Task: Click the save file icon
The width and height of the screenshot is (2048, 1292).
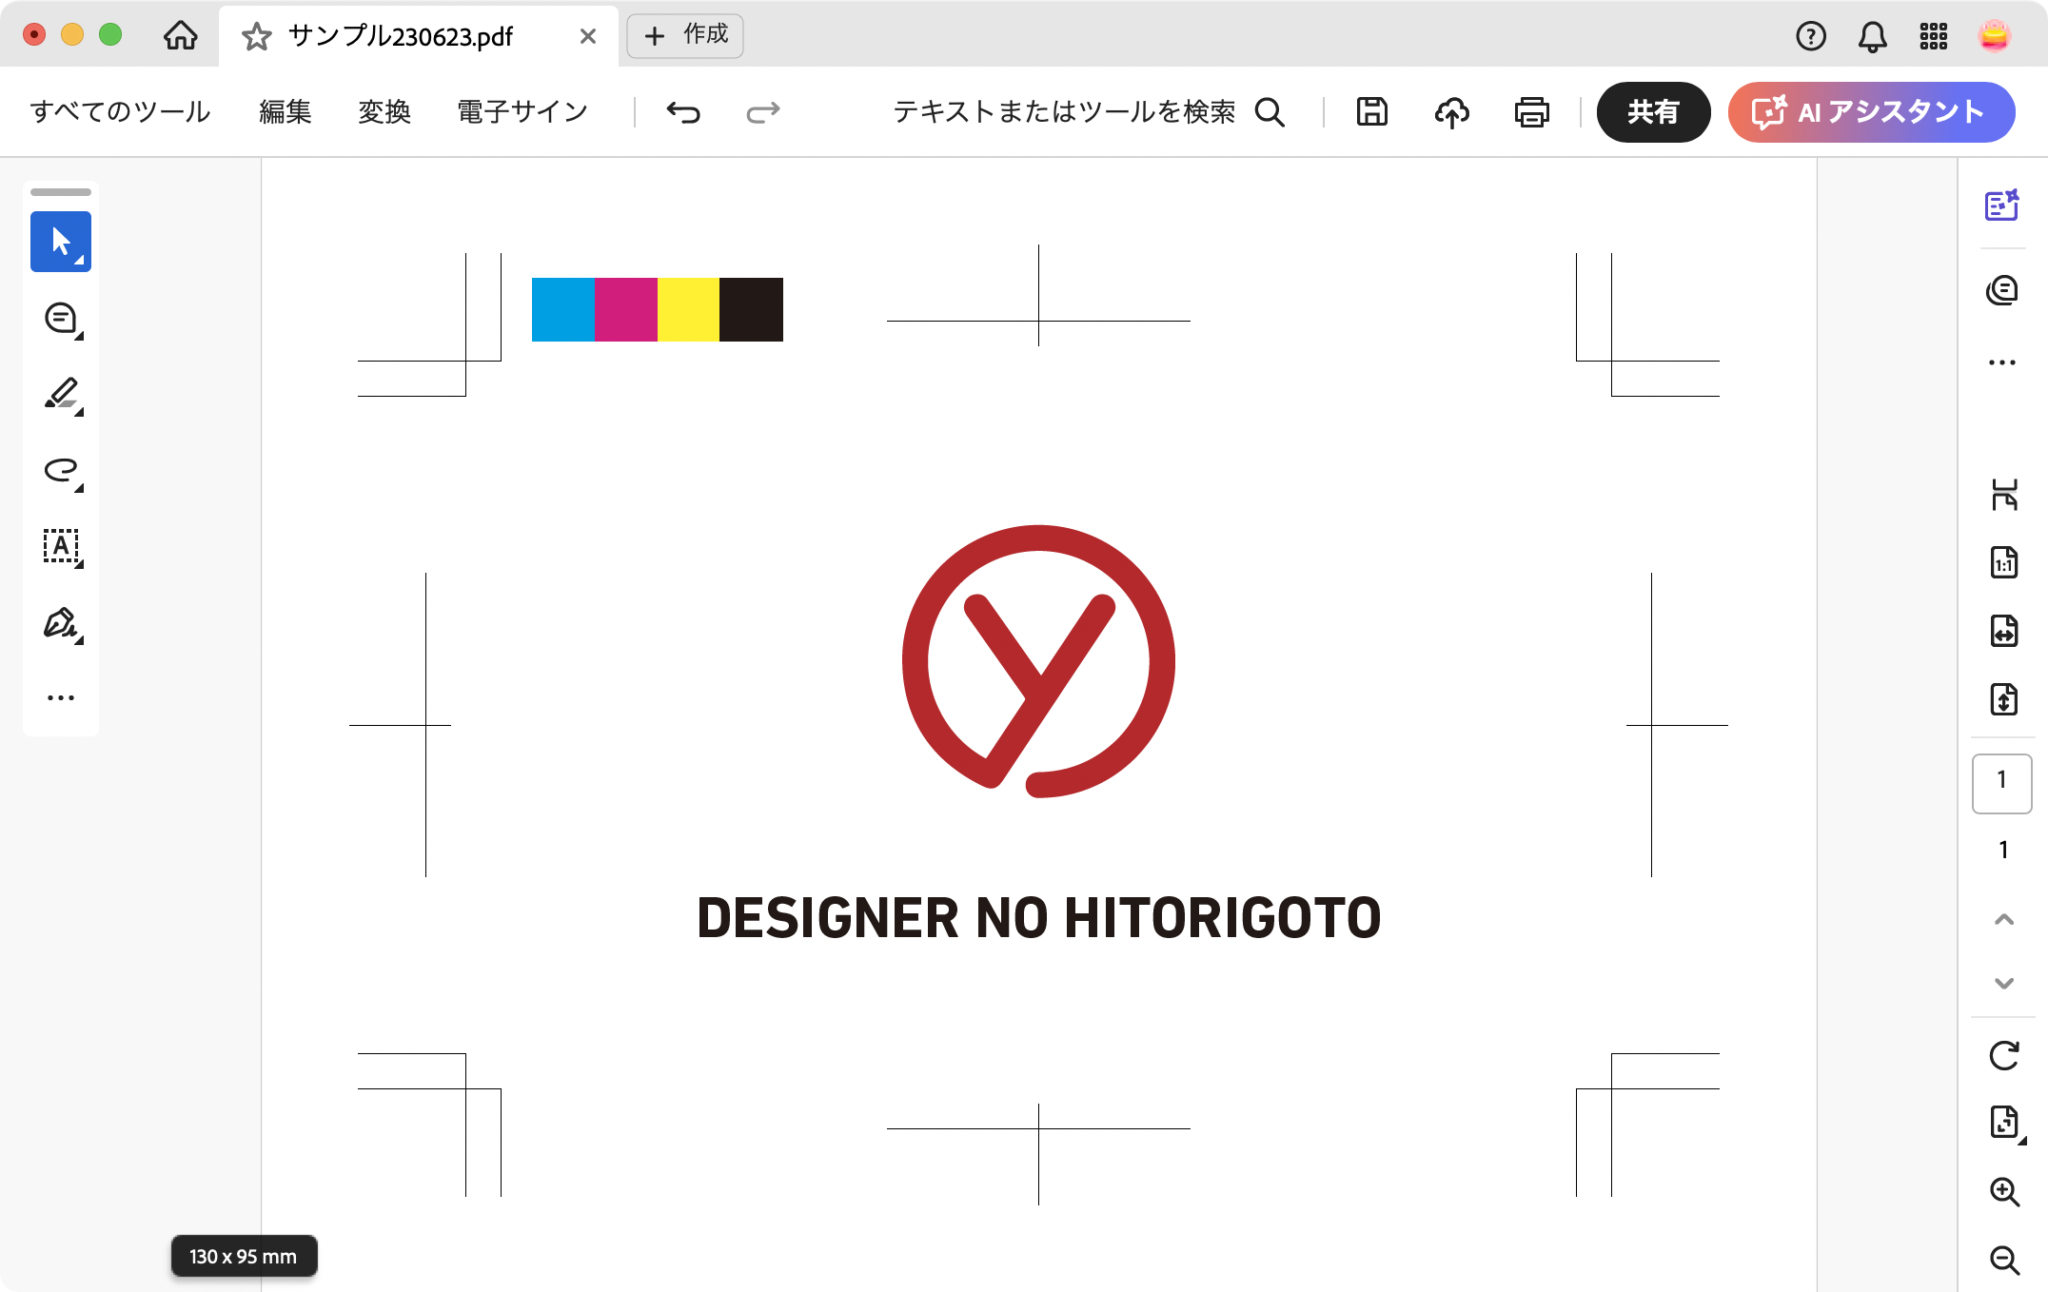Action: (x=1371, y=112)
